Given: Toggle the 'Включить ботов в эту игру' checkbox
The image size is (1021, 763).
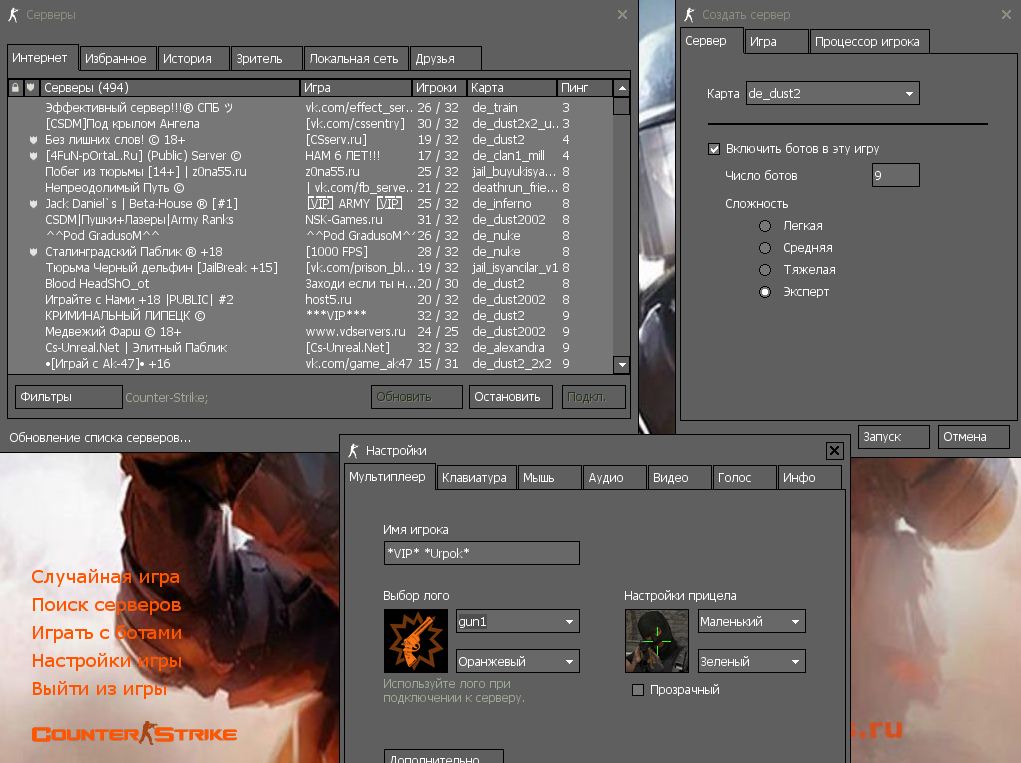Looking at the screenshot, I should (x=714, y=149).
